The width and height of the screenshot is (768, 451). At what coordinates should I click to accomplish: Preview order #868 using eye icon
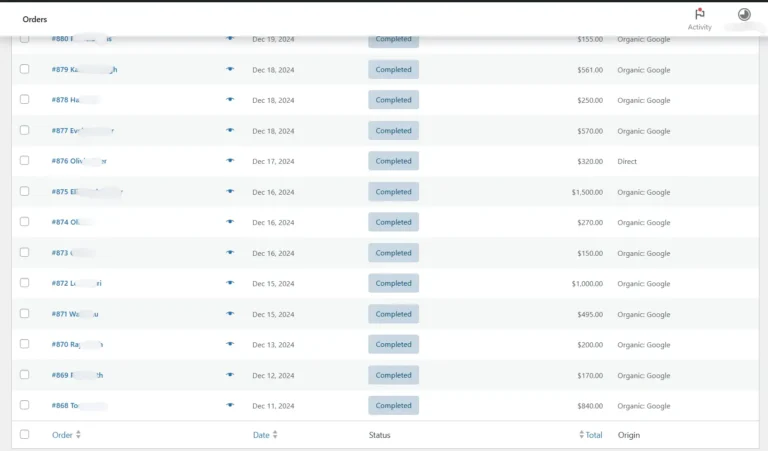pyautogui.click(x=230, y=406)
